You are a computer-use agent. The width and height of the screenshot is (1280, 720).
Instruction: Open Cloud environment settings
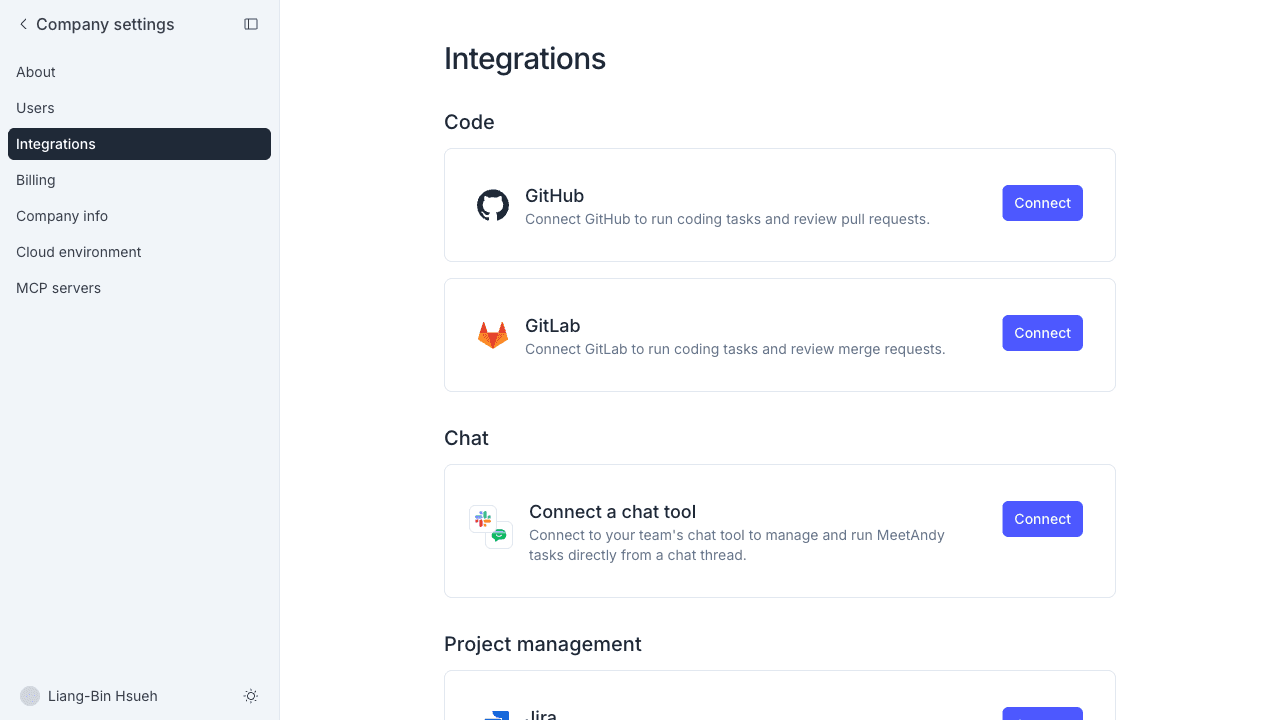click(139, 252)
